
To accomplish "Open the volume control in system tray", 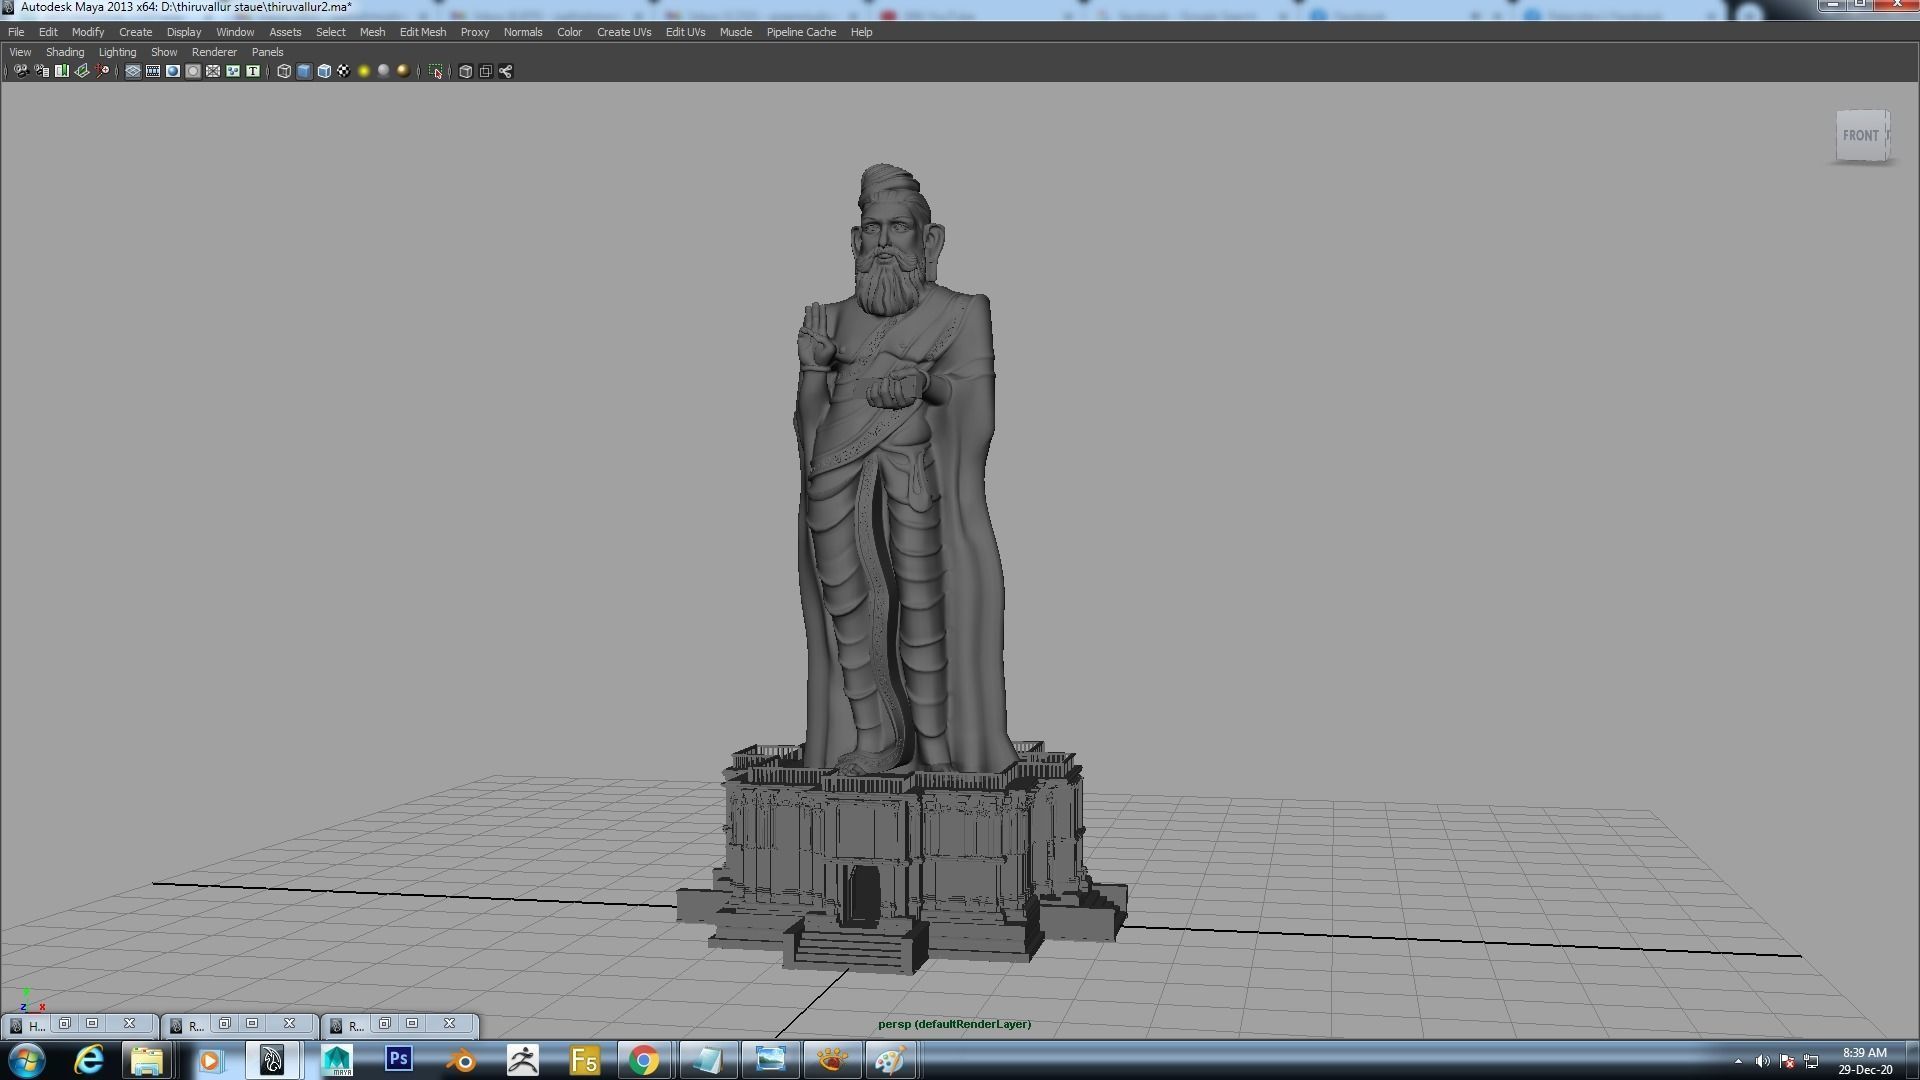I will (1762, 1061).
